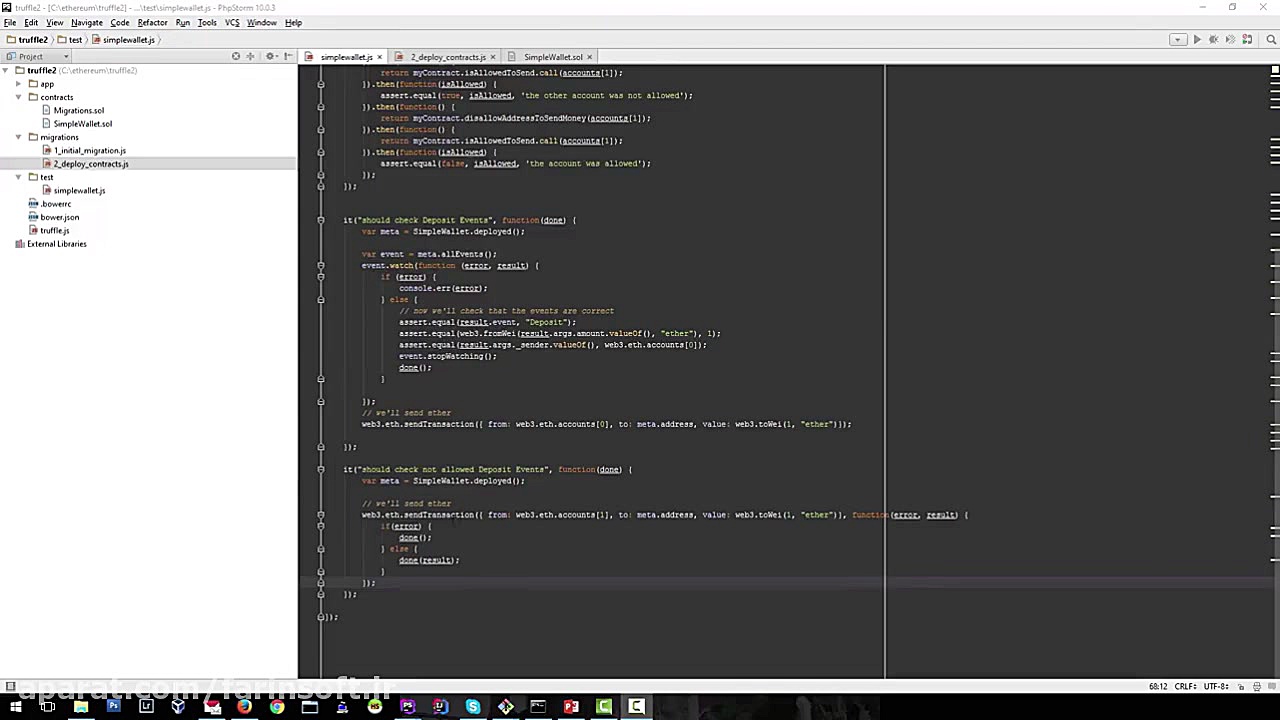Close the simplewallet.js tab
The height and width of the screenshot is (720, 1280).
click(381, 57)
